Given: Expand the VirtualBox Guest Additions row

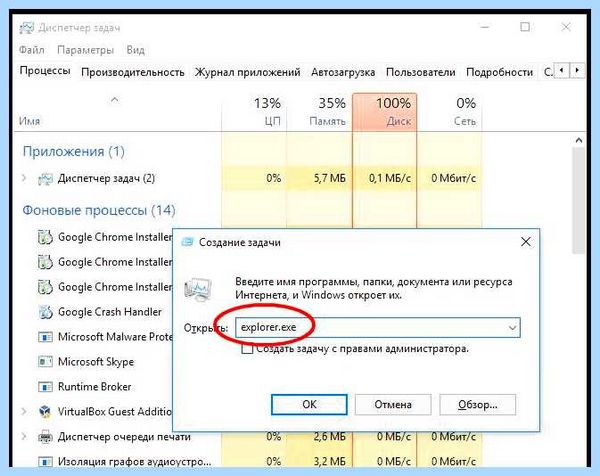Looking at the screenshot, I should (24, 411).
